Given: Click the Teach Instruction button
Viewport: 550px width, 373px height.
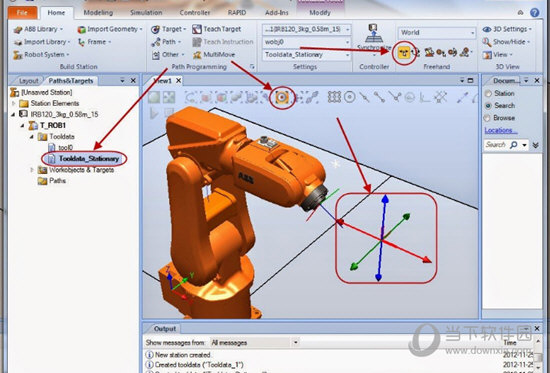Looking at the screenshot, I should tap(223, 42).
